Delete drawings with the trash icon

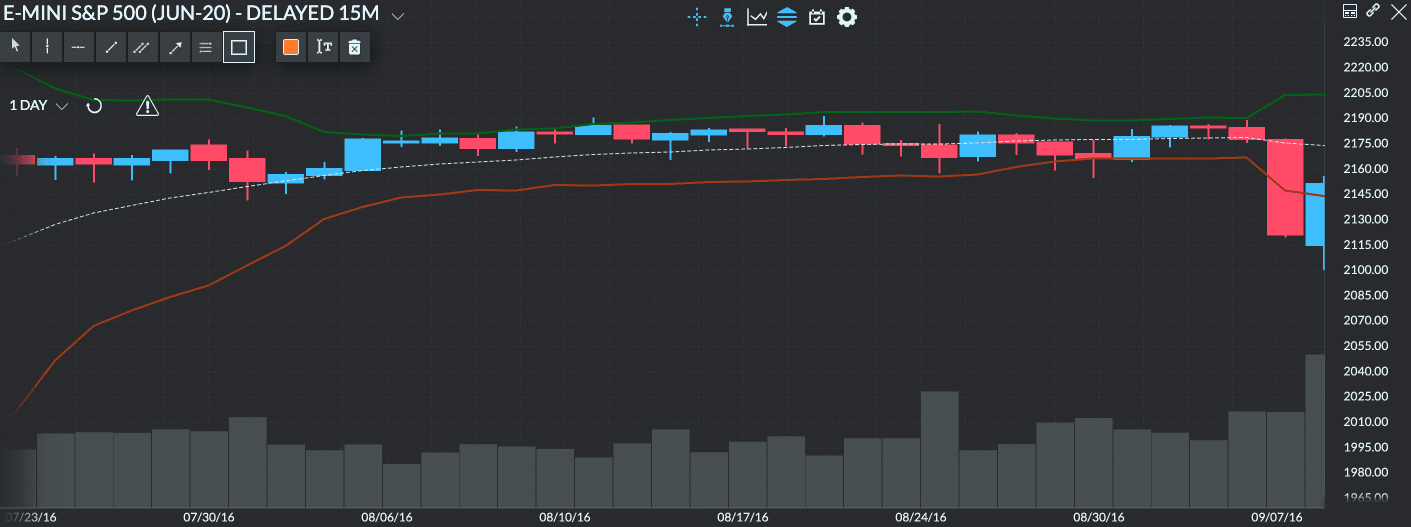[x=354, y=47]
